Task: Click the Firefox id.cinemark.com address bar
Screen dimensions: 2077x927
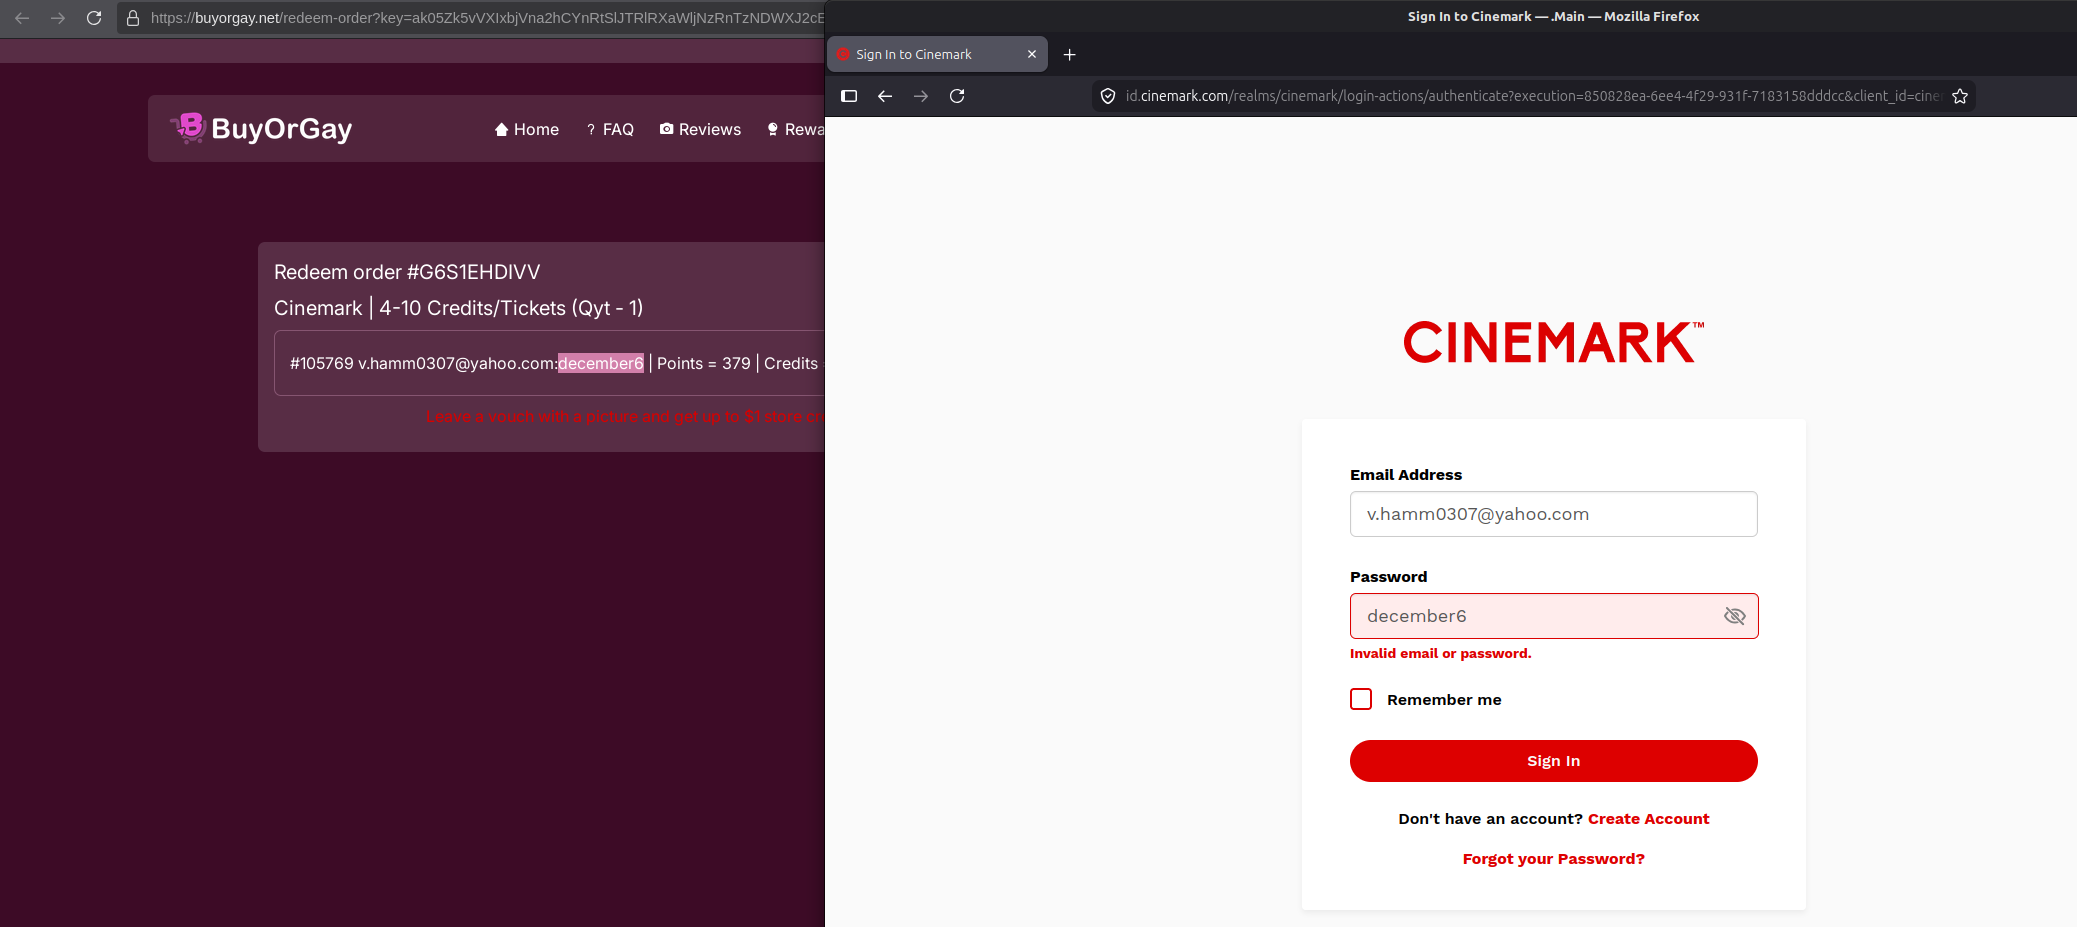Action: tap(1532, 96)
